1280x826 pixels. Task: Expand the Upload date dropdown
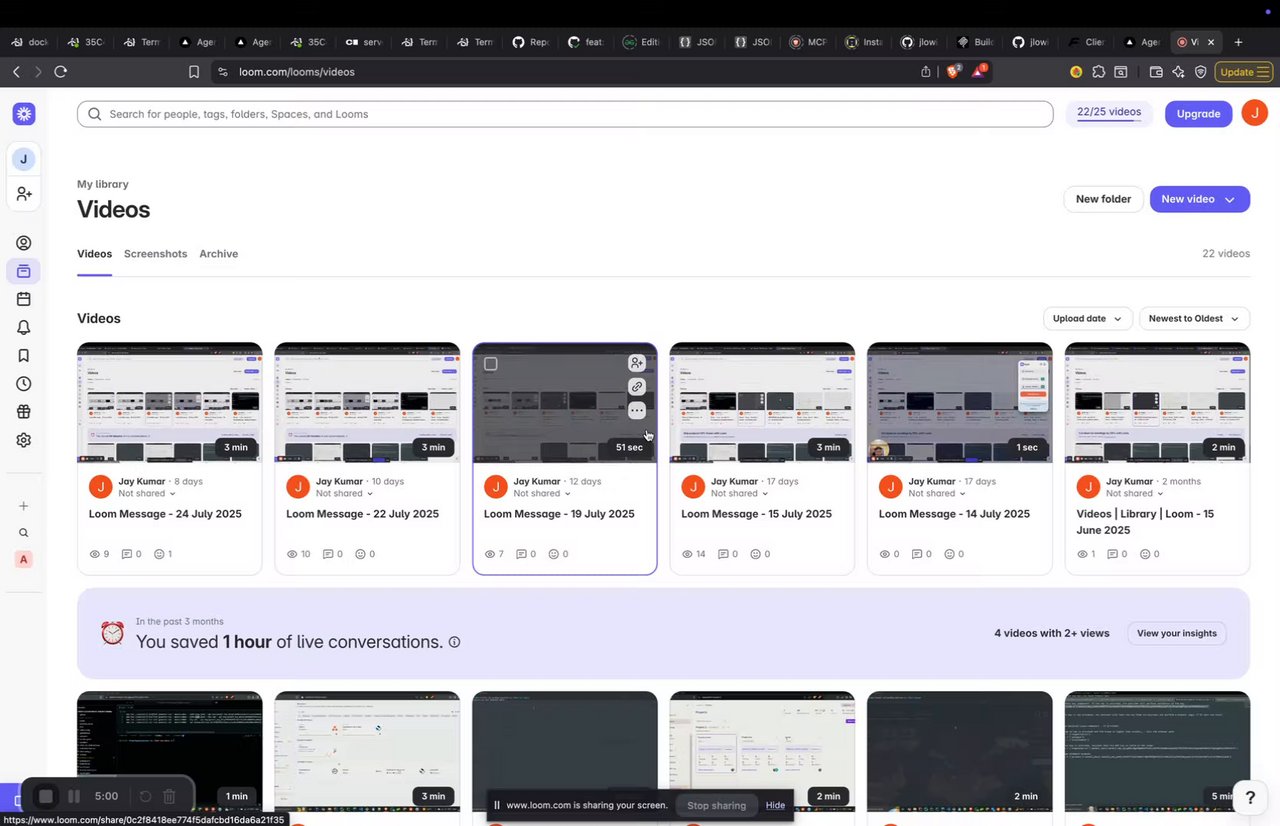pos(1088,319)
